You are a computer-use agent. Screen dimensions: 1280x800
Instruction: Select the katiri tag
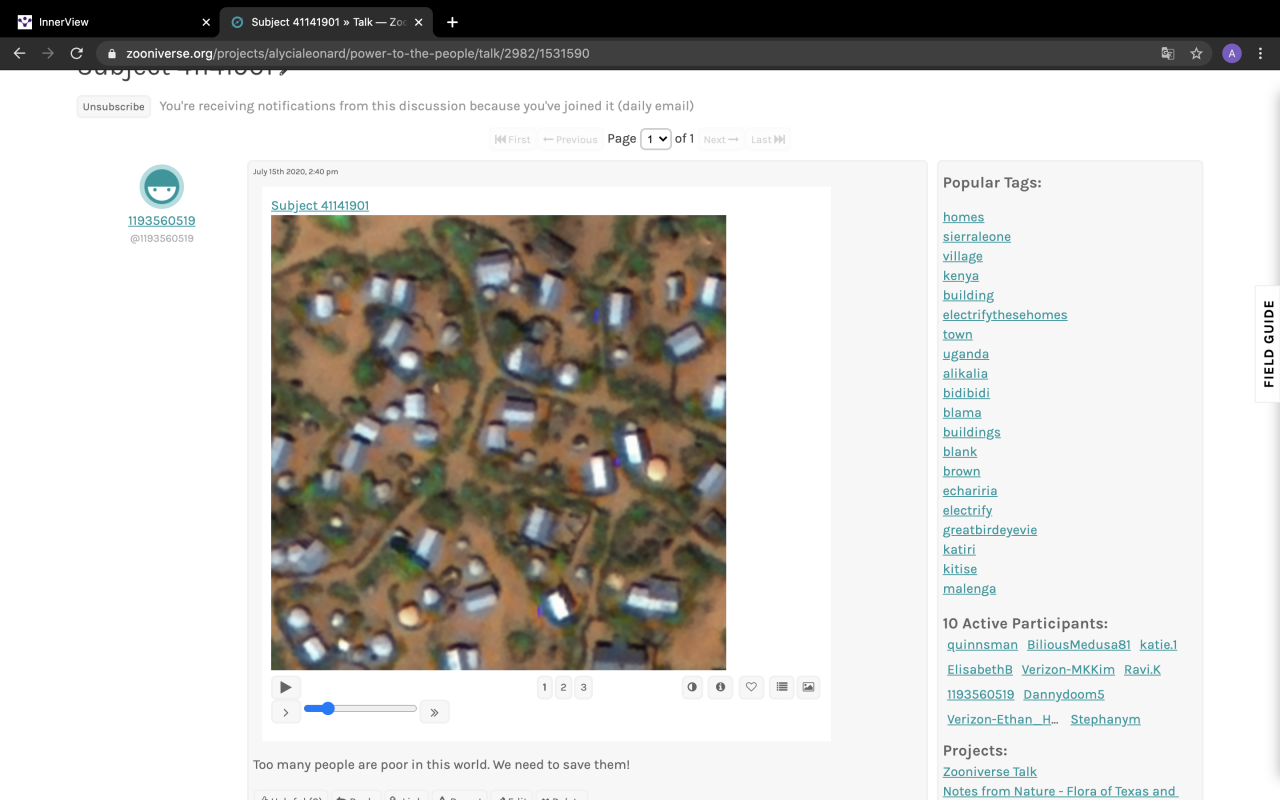tap(959, 549)
